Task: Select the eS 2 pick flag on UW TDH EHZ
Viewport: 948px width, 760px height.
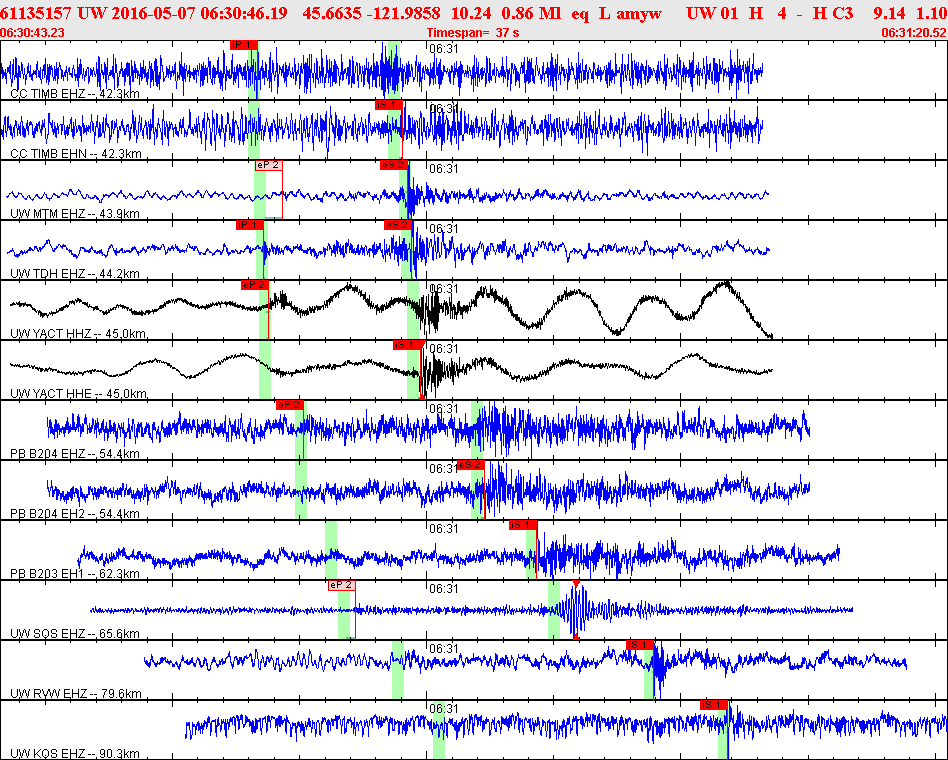Action: [x=398, y=225]
